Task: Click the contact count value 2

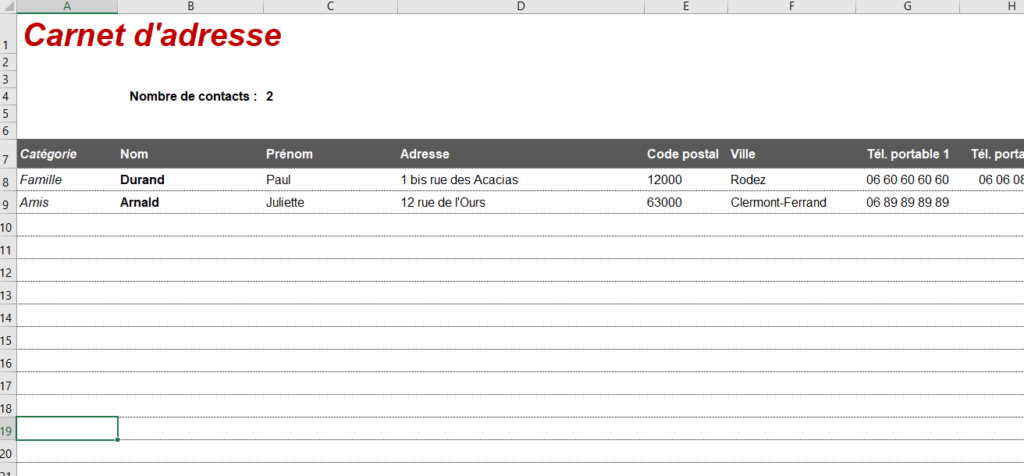Action: coord(270,97)
